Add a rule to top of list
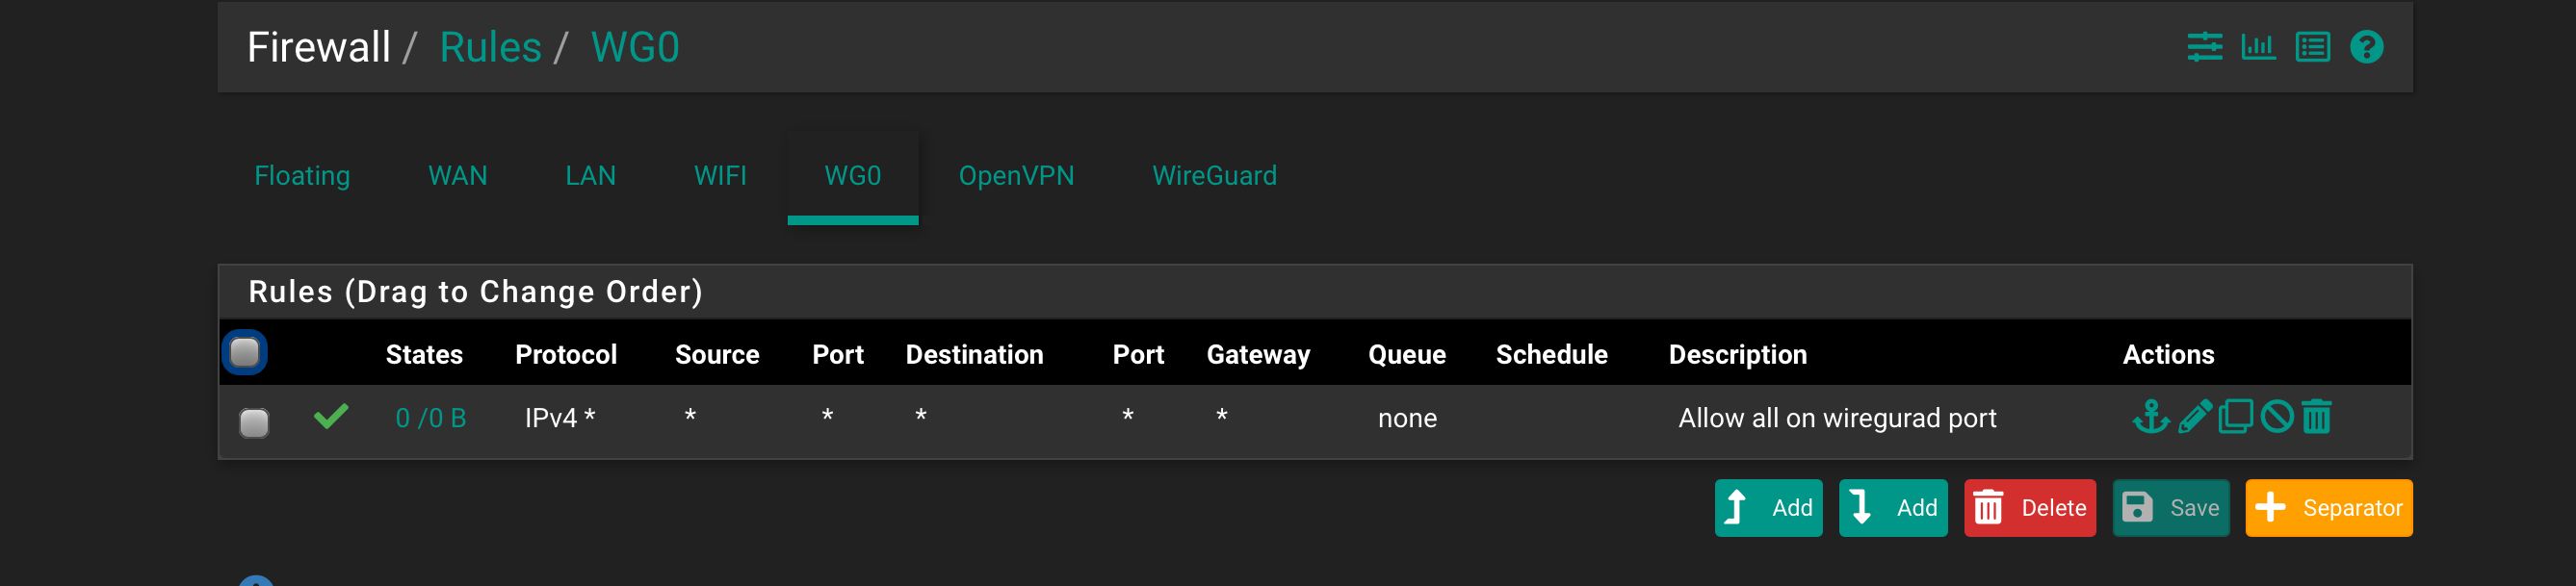 click(1768, 508)
